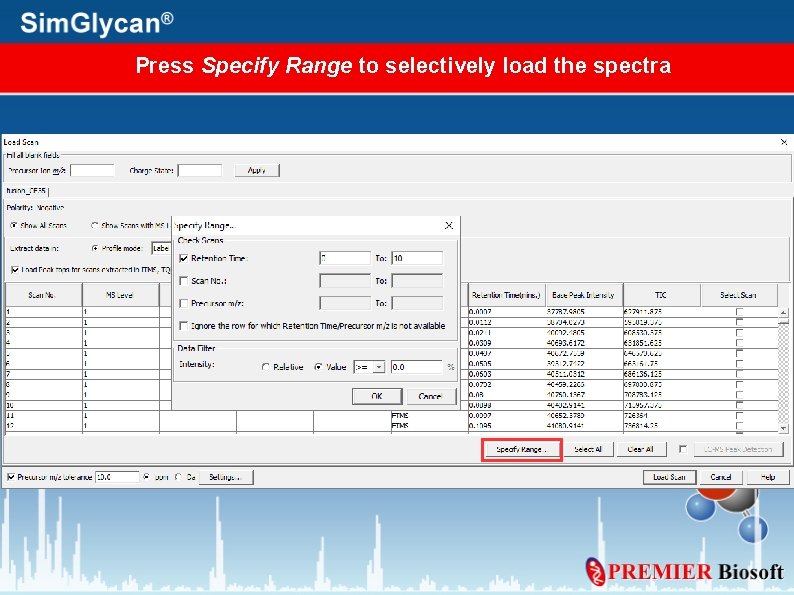Toggle the Retention Time checkbox
Viewport: 794px width, 595px height.
point(184,258)
